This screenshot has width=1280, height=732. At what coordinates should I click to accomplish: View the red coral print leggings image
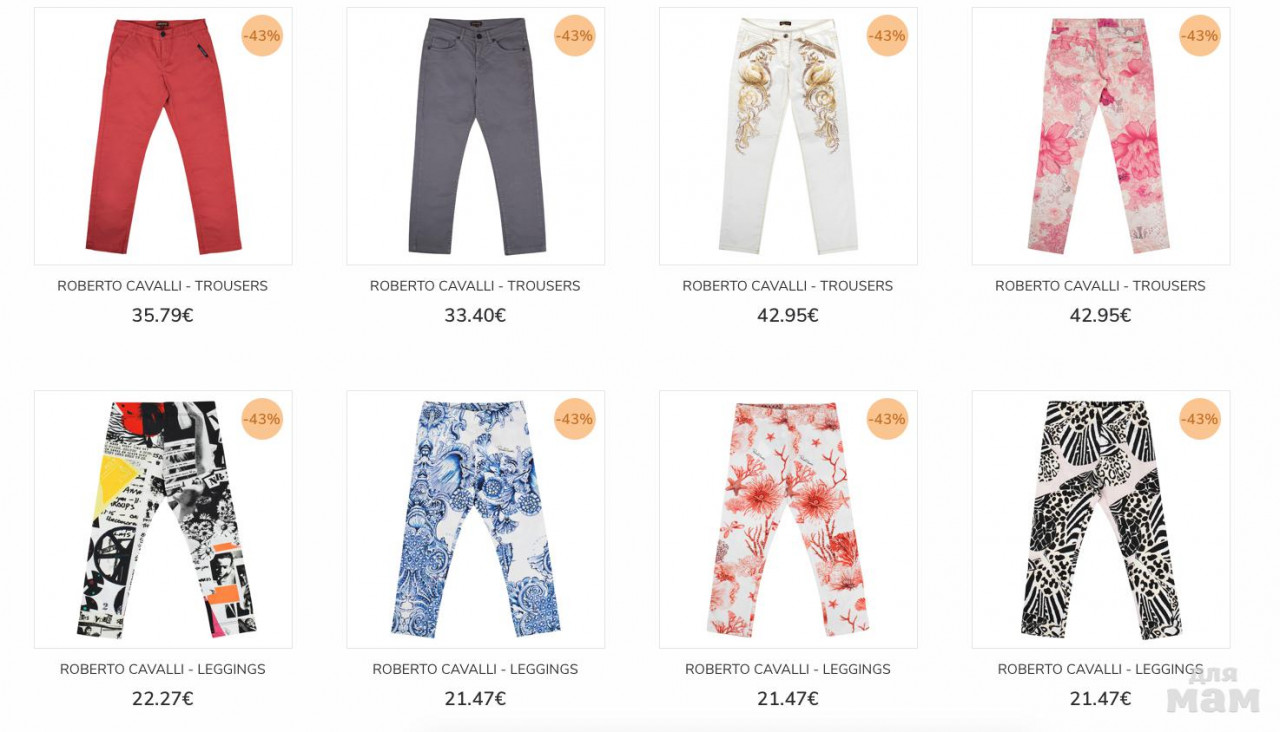788,519
